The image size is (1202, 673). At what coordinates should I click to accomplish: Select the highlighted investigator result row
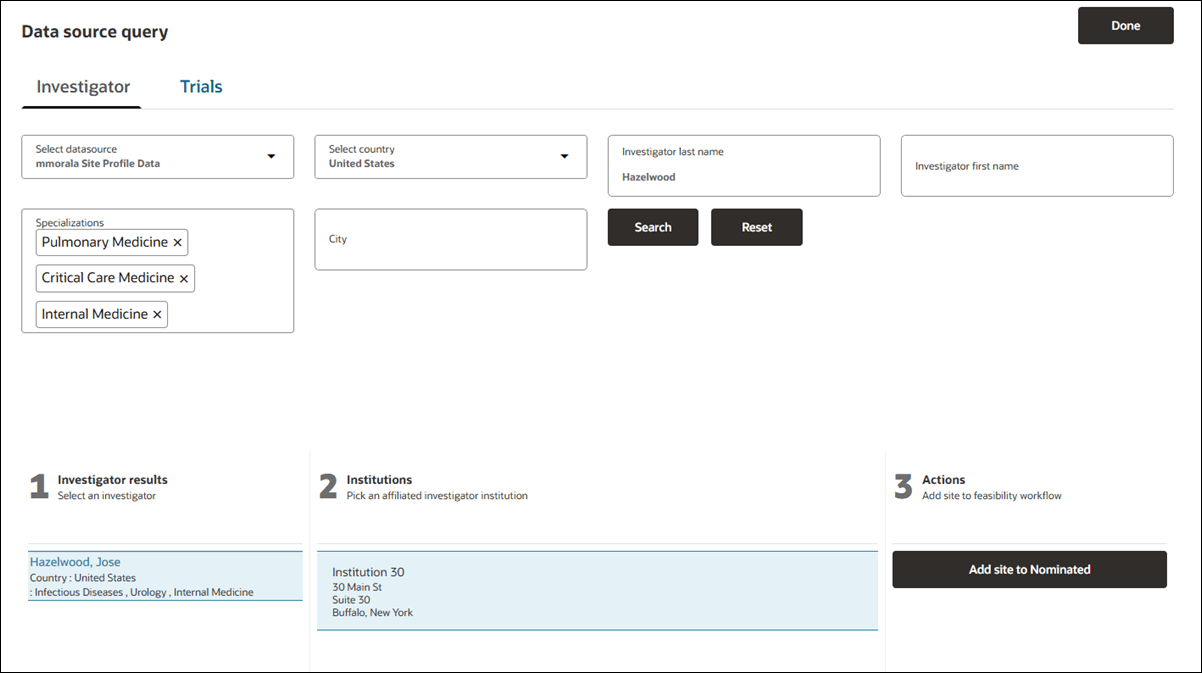(x=165, y=576)
